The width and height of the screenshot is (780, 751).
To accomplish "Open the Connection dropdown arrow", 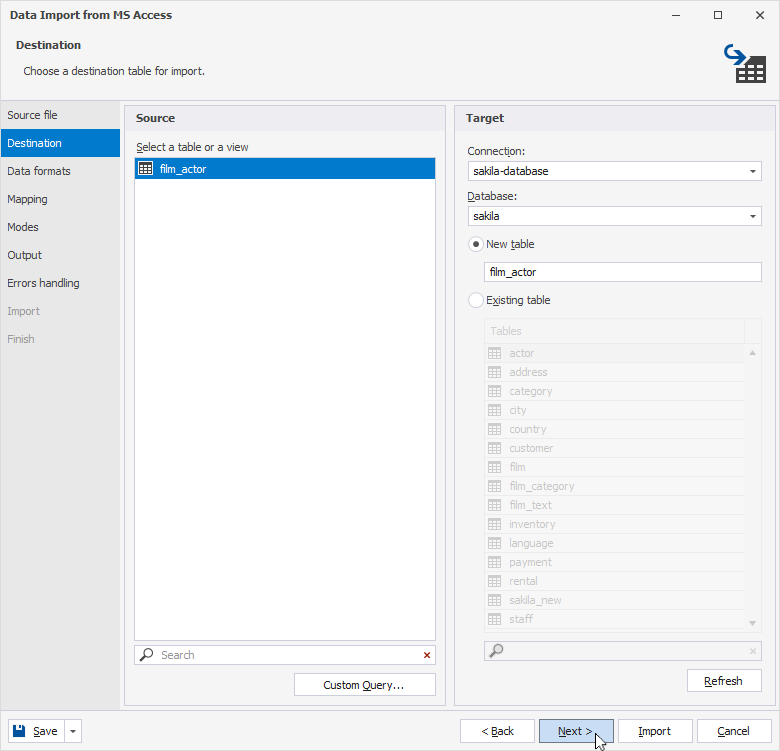I will (753, 171).
